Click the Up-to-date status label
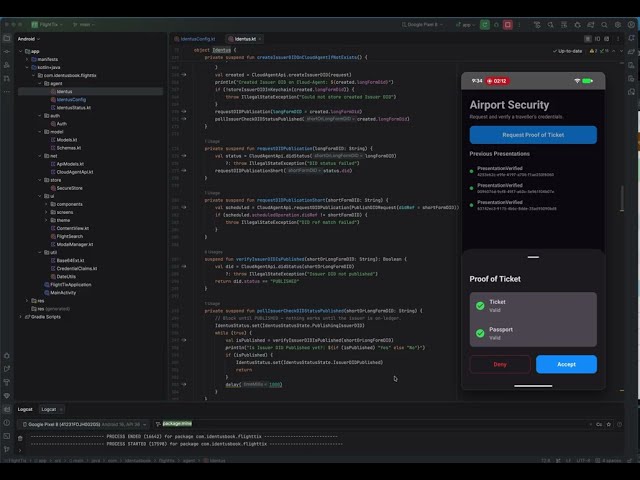The height and width of the screenshot is (480, 640). 567,51
